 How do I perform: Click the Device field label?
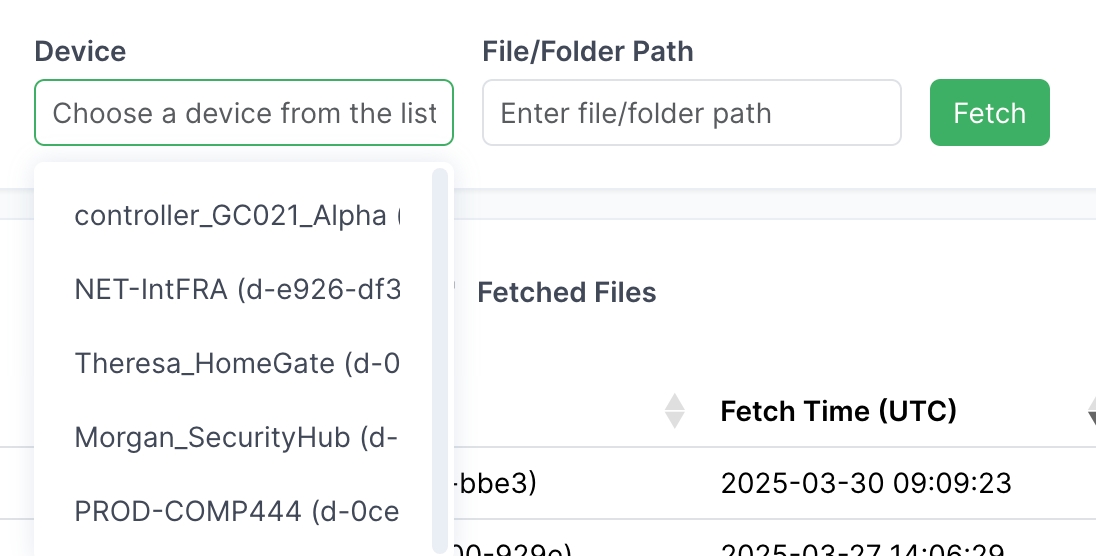click(80, 51)
